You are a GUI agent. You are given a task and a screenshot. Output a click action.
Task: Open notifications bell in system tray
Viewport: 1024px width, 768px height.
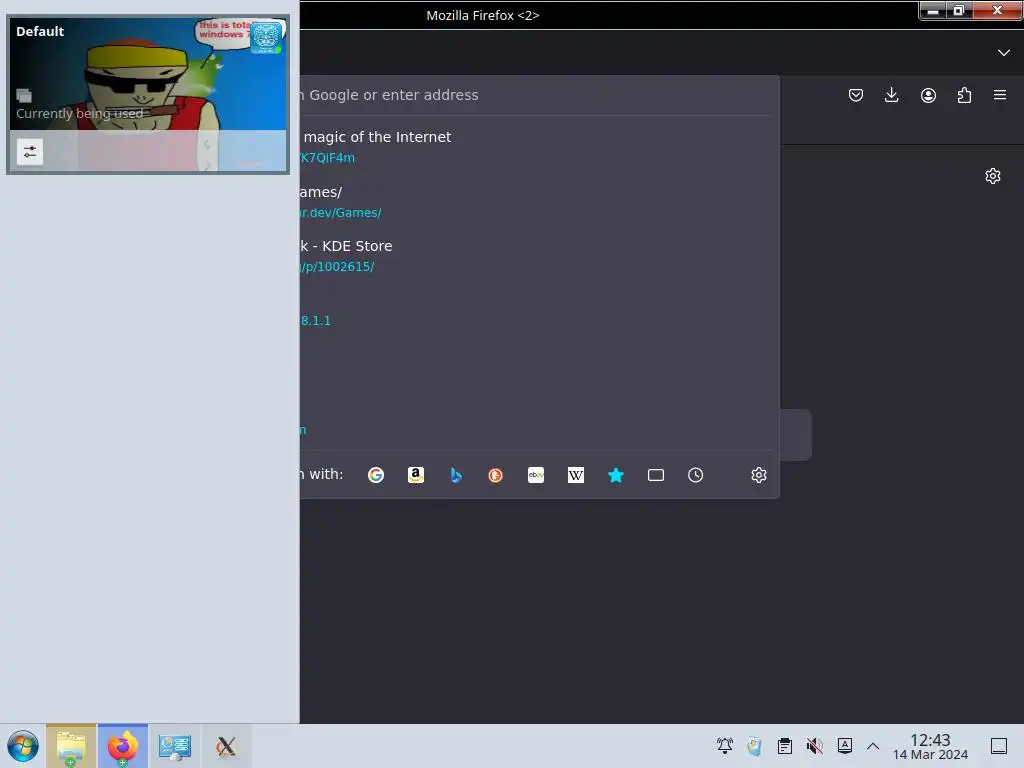[724, 745]
